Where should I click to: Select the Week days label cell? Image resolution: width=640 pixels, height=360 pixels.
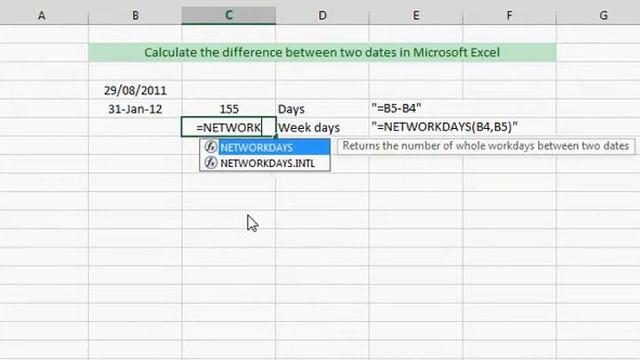322,127
